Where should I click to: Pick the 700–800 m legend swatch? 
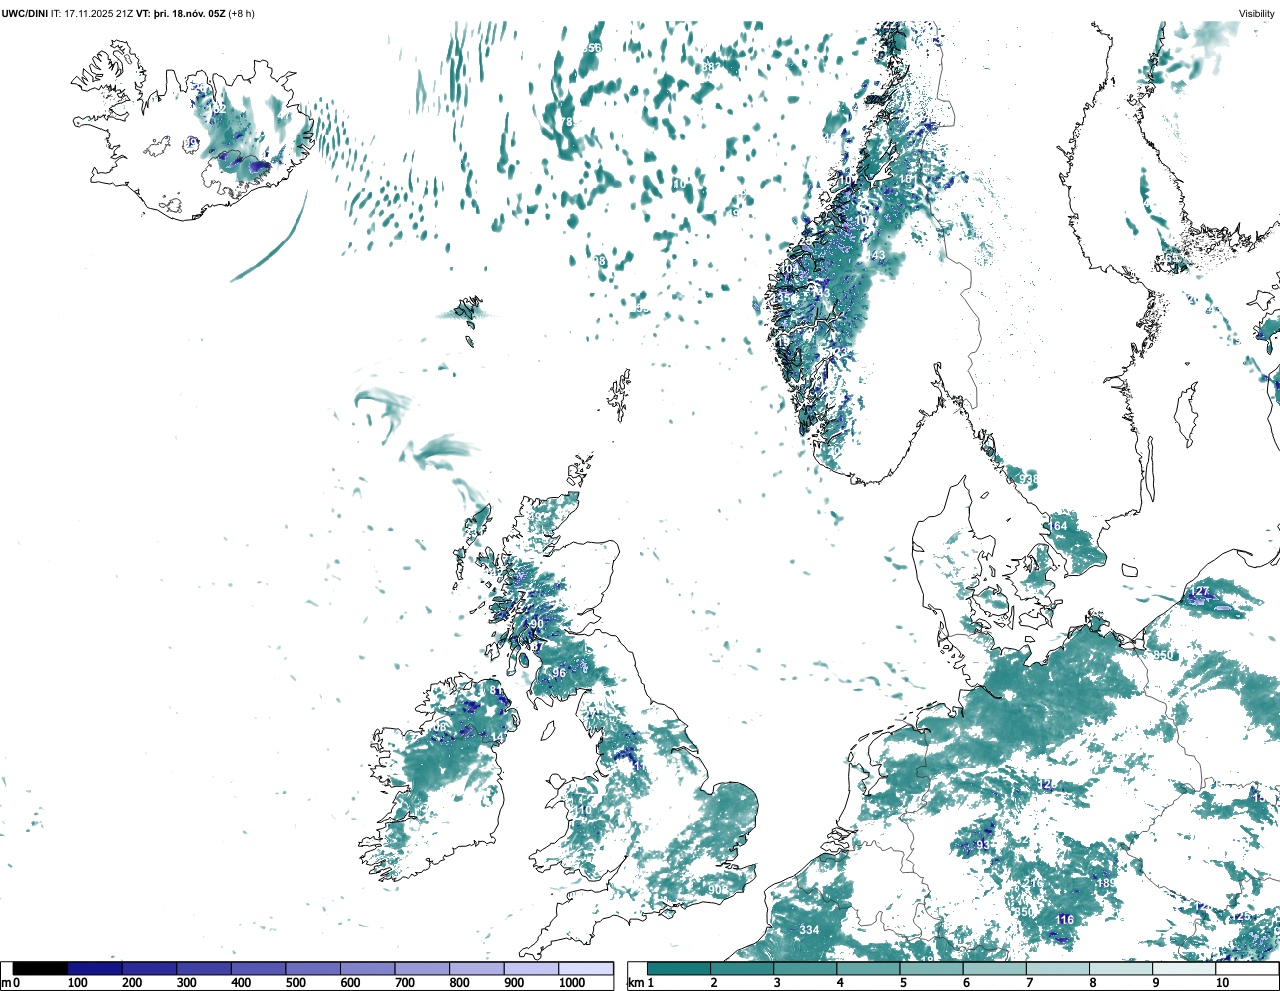[422, 968]
